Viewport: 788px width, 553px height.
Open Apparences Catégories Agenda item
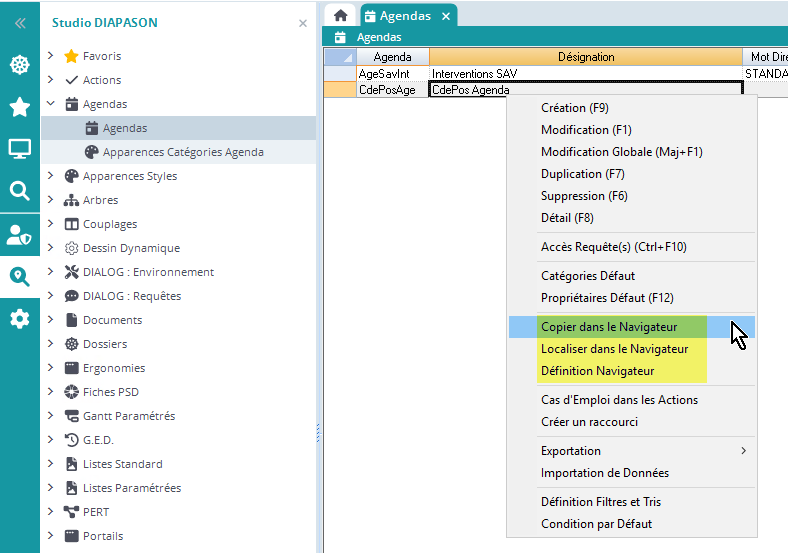pos(183,152)
